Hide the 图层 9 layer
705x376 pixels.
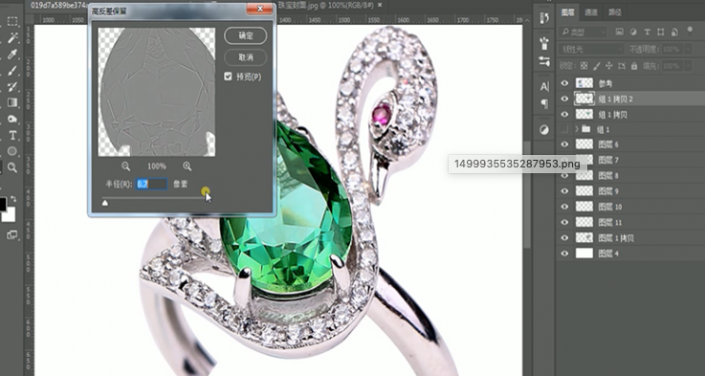pyautogui.click(x=565, y=191)
